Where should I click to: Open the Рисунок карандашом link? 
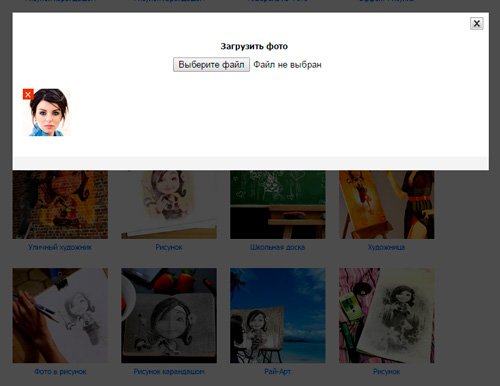tap(169, 371)
